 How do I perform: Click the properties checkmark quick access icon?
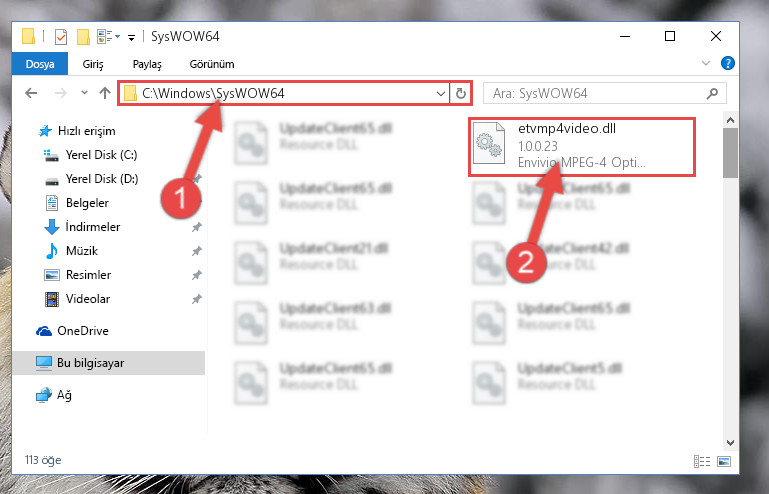tap(61, 37)
